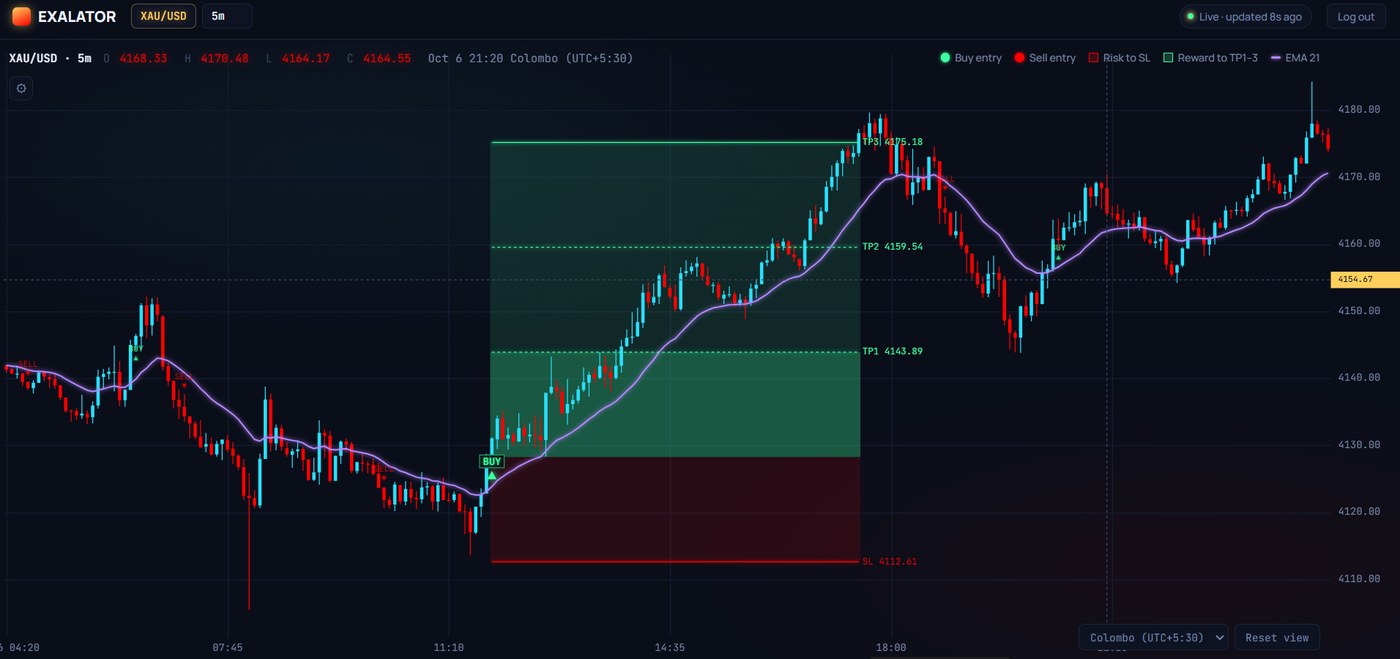Click the 14:35 time axis label

(670, 648)
